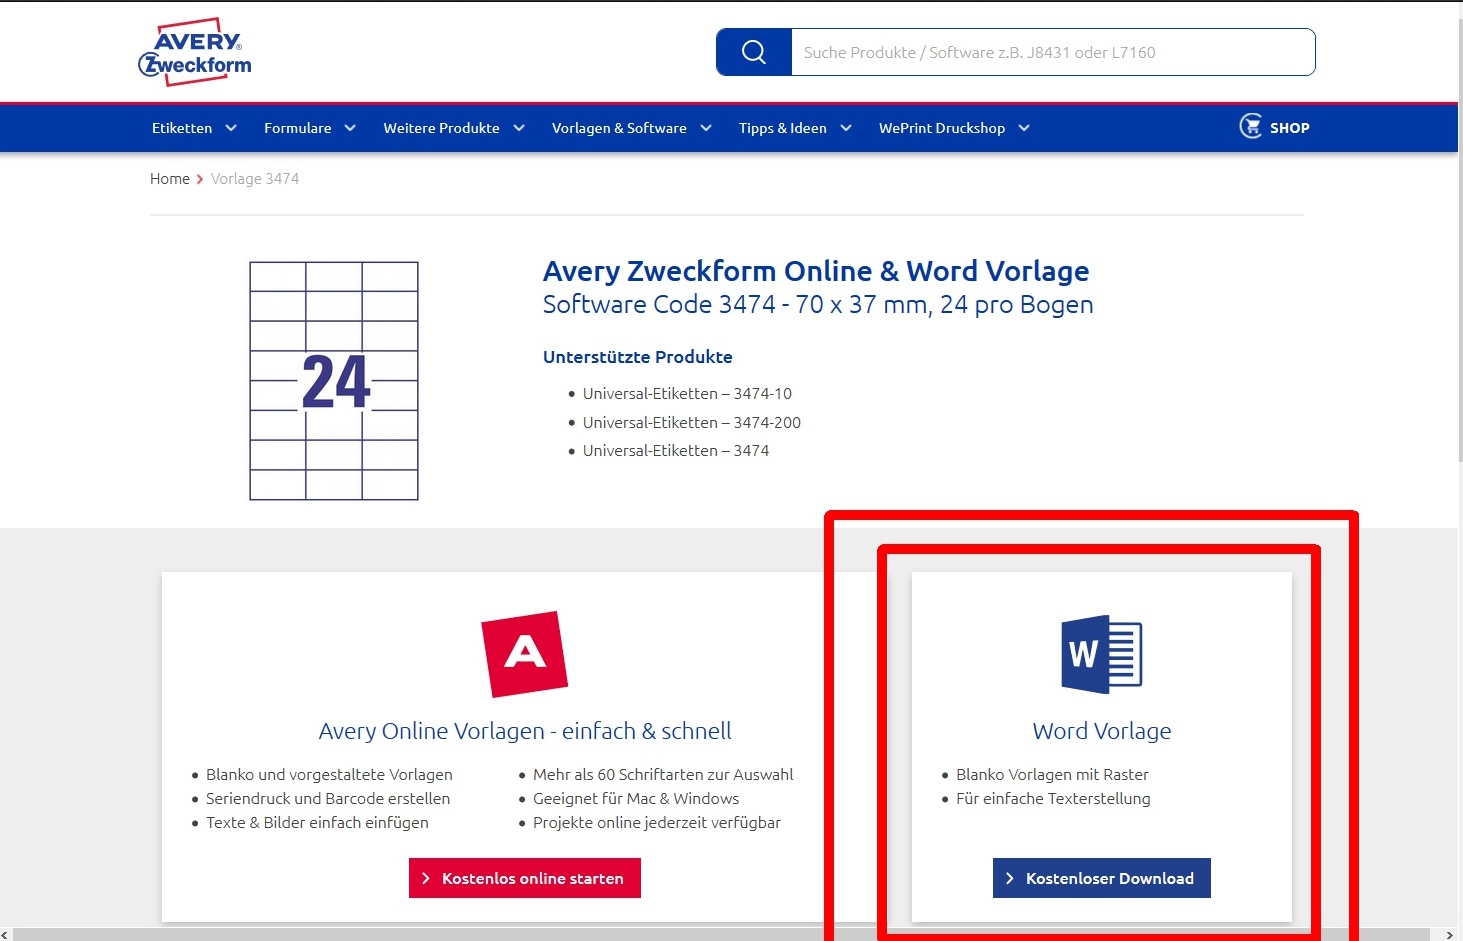Click Mehr als 60 Schriftarten bullet
This screenshot has height=941, width=1463.
tap(663, 775)
